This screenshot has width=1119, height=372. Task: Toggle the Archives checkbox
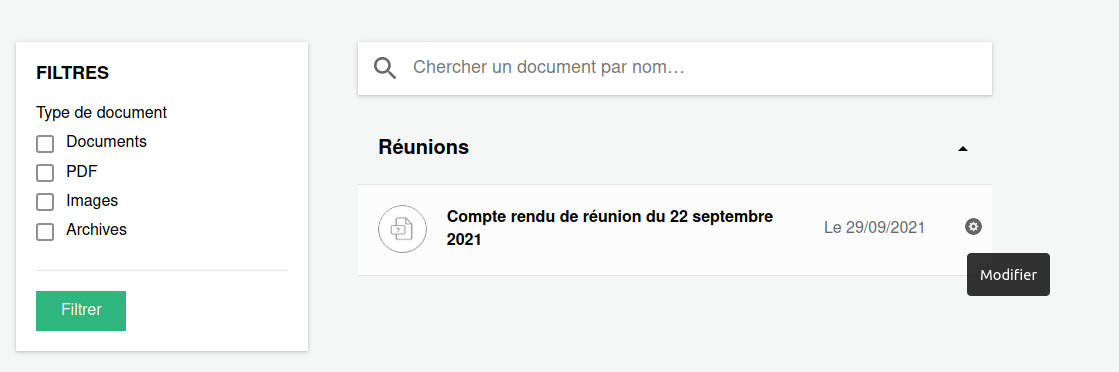[45, 232]
